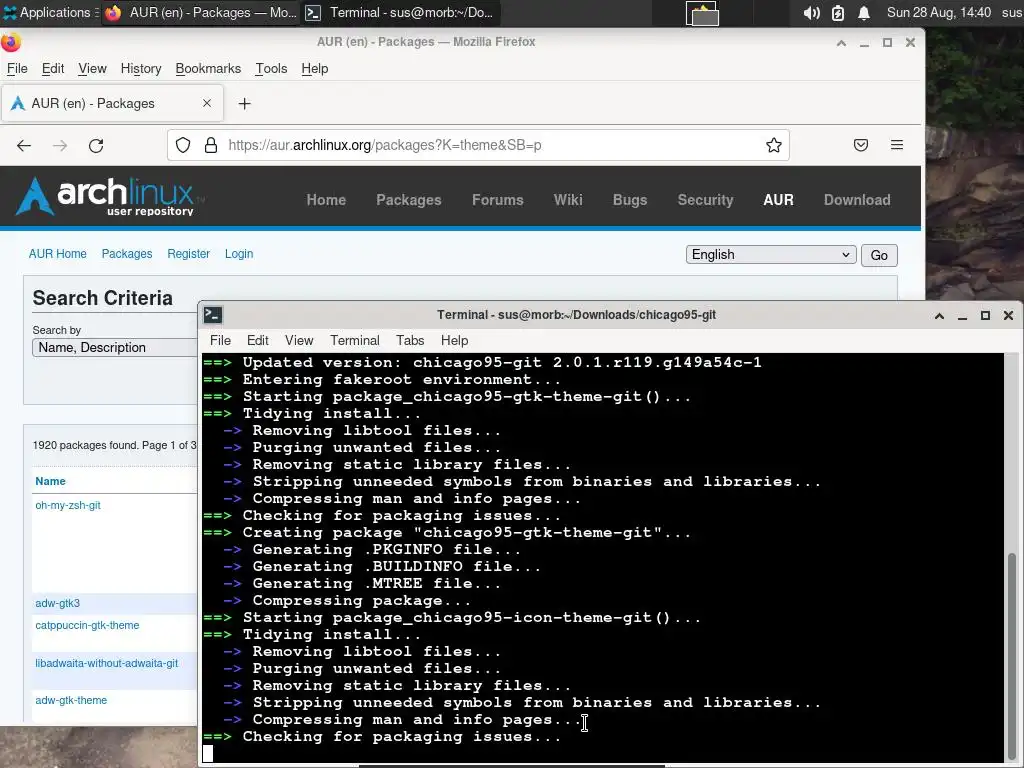Open the Register link
1024x768 pixels.
coord(188,253)
